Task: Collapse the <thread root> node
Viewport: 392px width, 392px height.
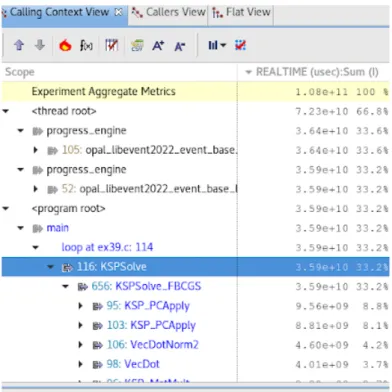Action: [x=6, y=111]
